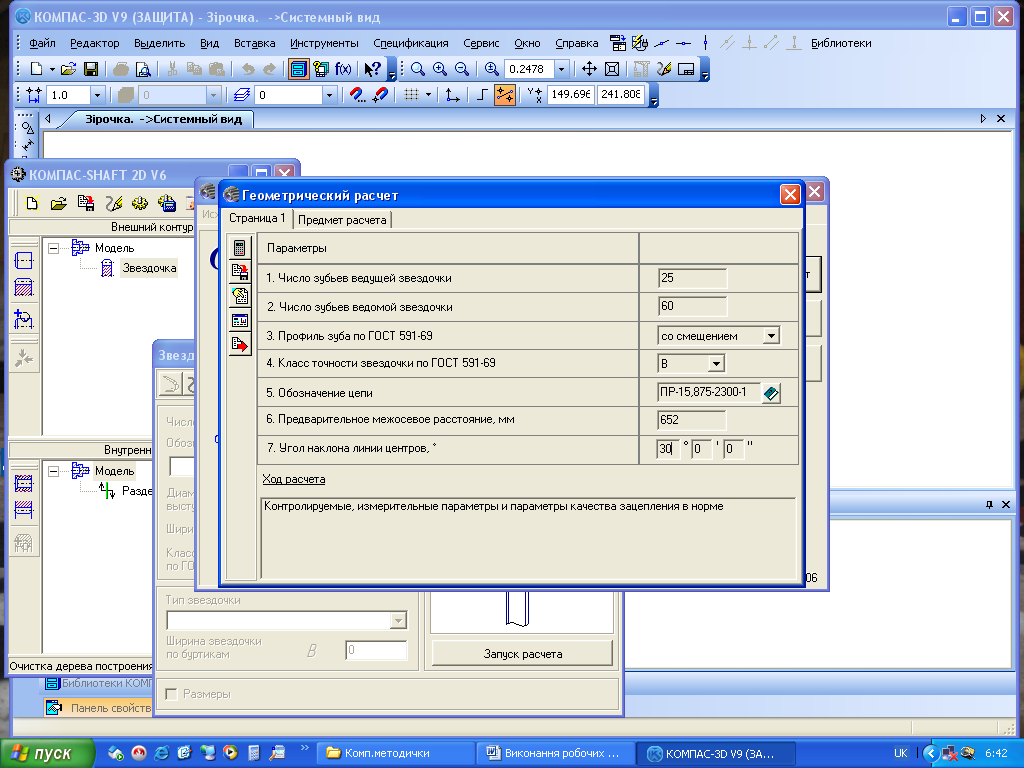The image size is (1024, 768).
Task: Toggle the orthogonal drawing mode button
Action: [482, 95]
